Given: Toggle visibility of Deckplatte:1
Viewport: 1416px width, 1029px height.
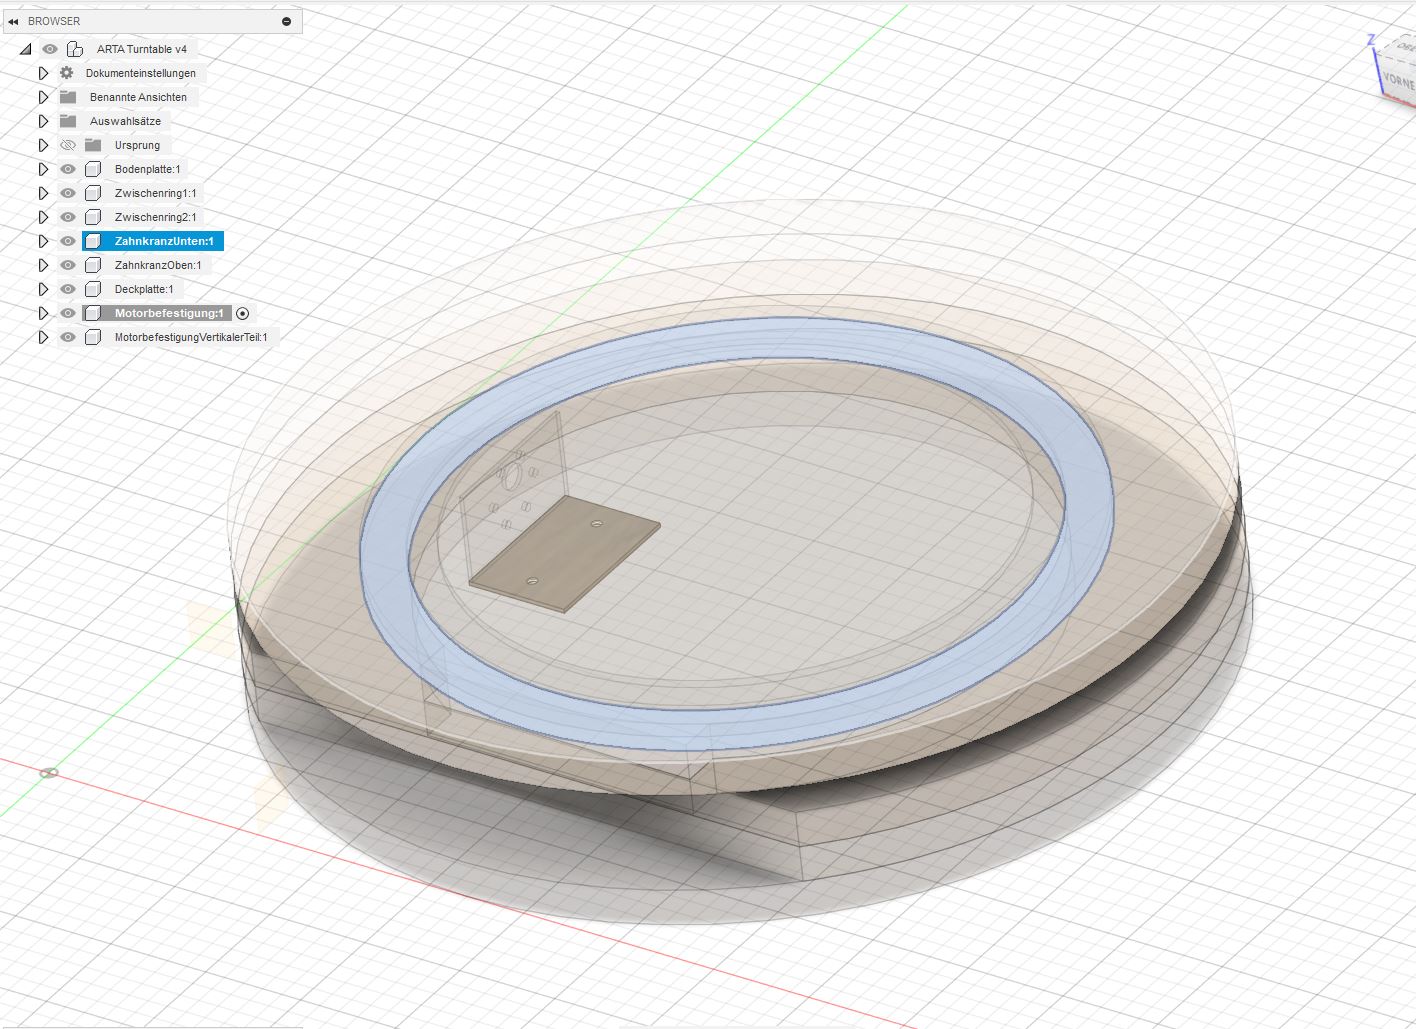Looking at the screenshot, I should pos(68,289).
